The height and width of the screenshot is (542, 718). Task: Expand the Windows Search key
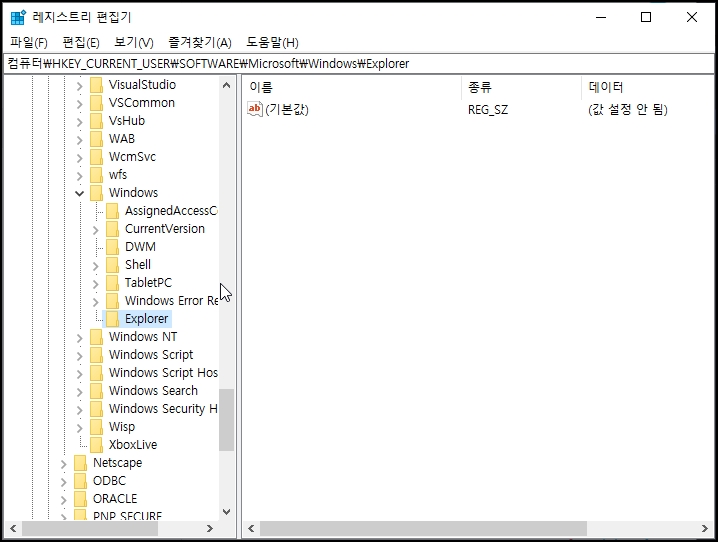pyautogui.click(x=80, y=392)
